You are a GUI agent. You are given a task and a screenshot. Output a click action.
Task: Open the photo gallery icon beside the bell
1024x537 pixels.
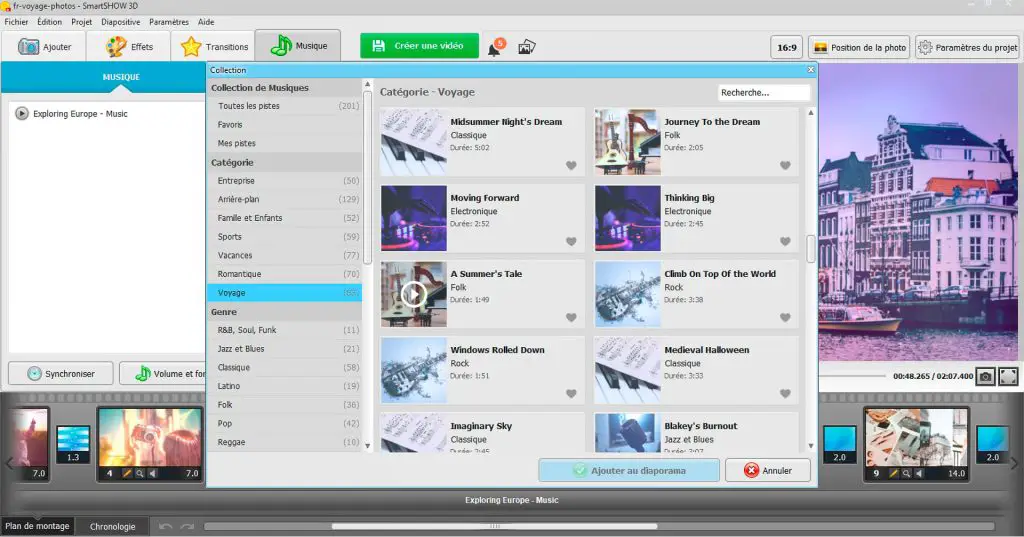pos(527,47)
